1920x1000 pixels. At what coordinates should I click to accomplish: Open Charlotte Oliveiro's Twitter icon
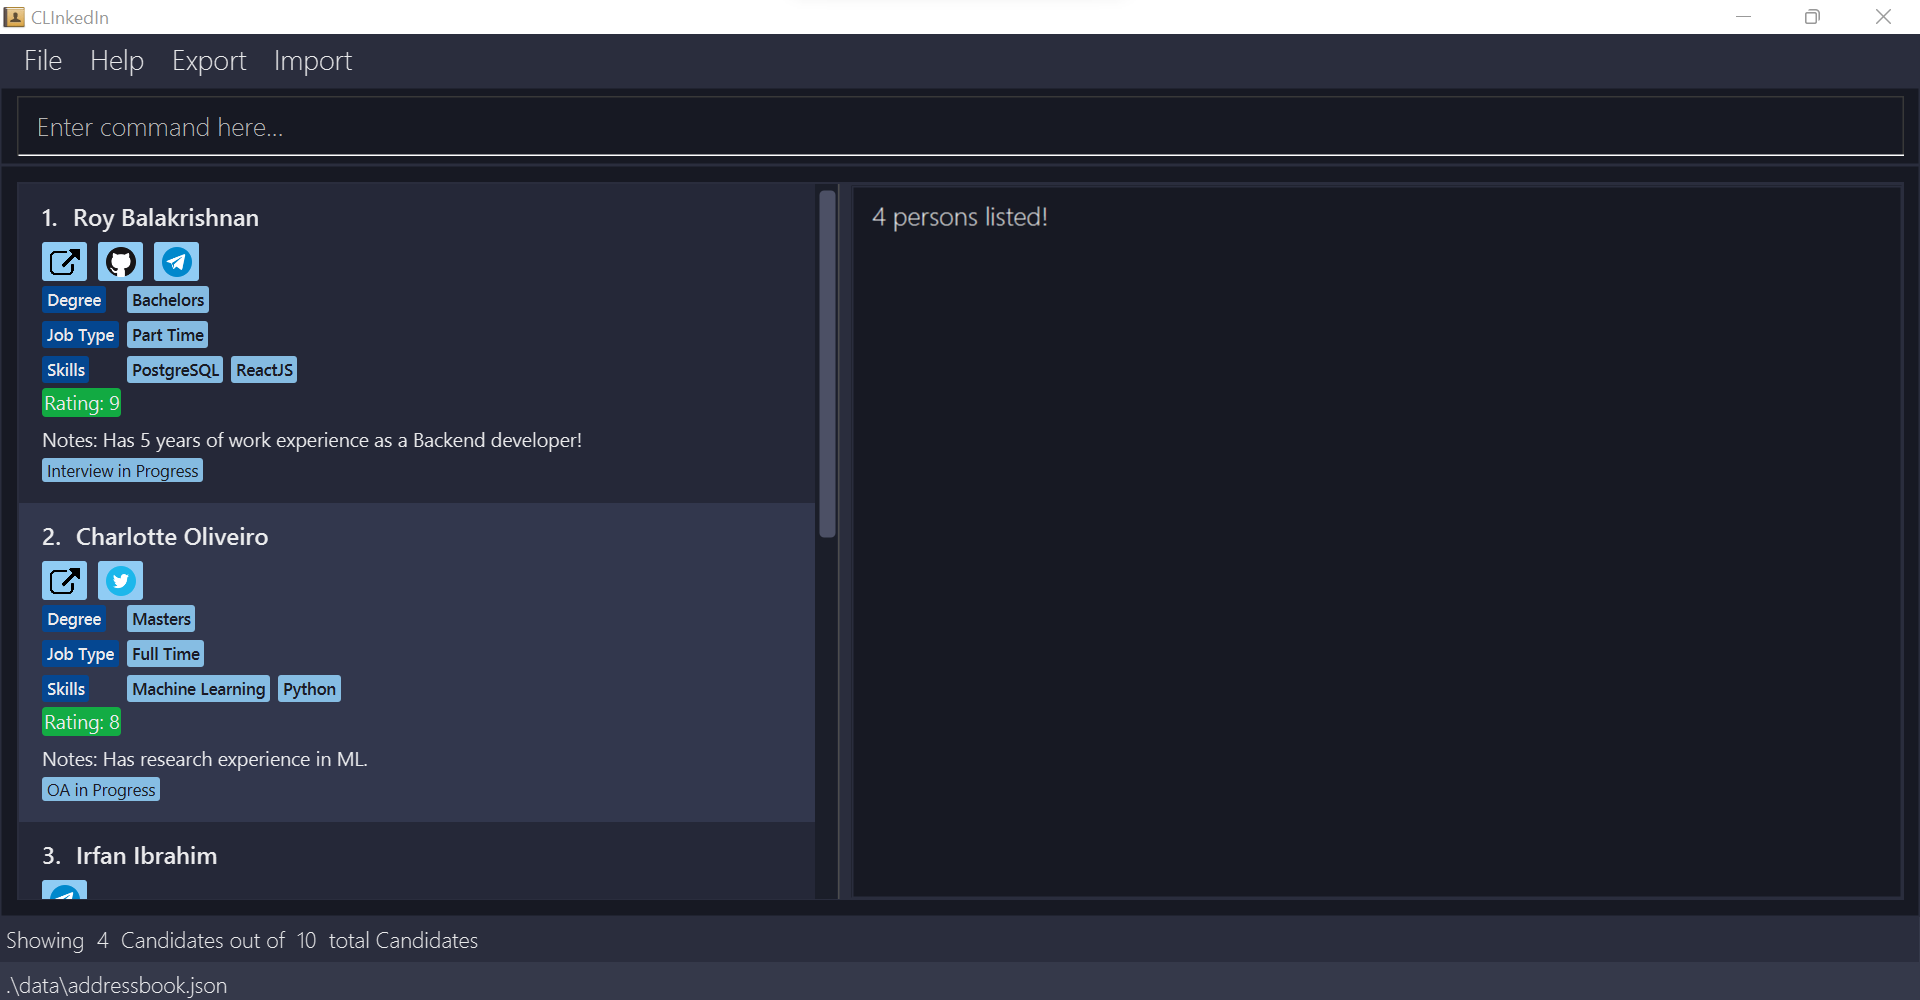point(120,581)
